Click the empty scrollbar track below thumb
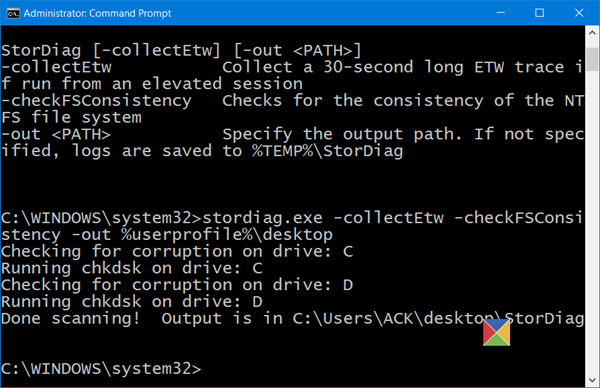 [x=592, y=222]
